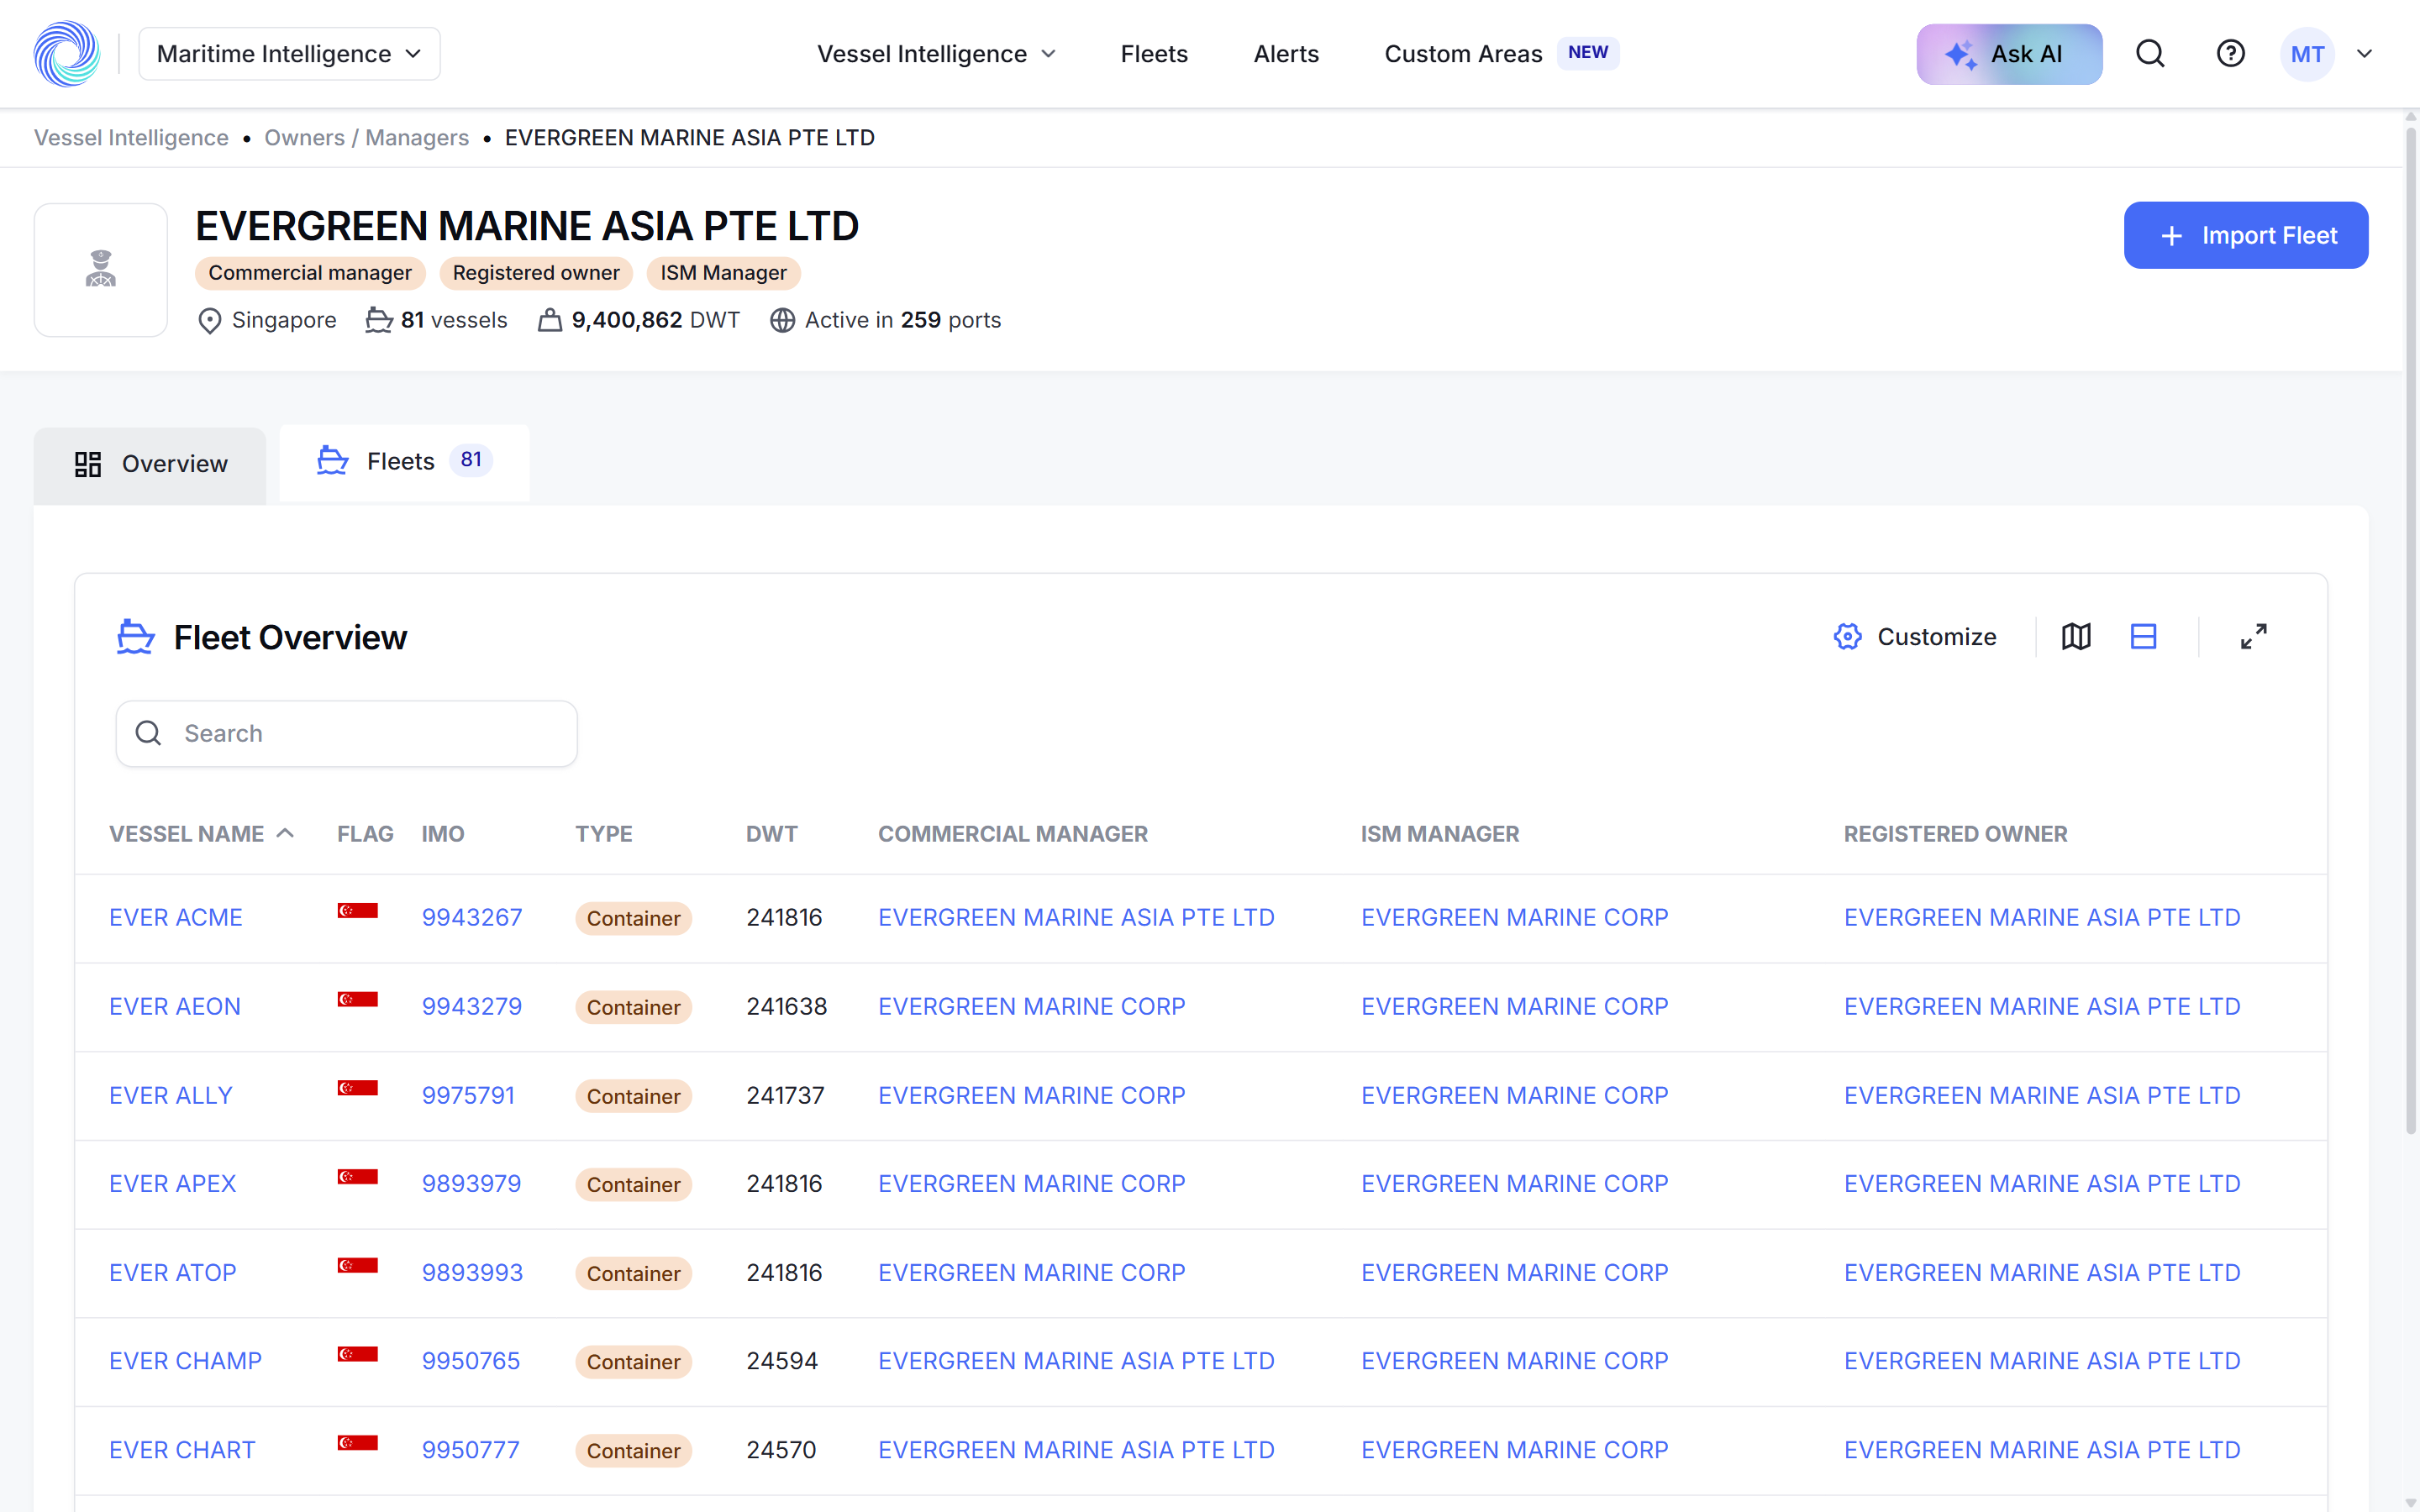Expand Vessel Intelligence nav menu

tap(936, 54)
